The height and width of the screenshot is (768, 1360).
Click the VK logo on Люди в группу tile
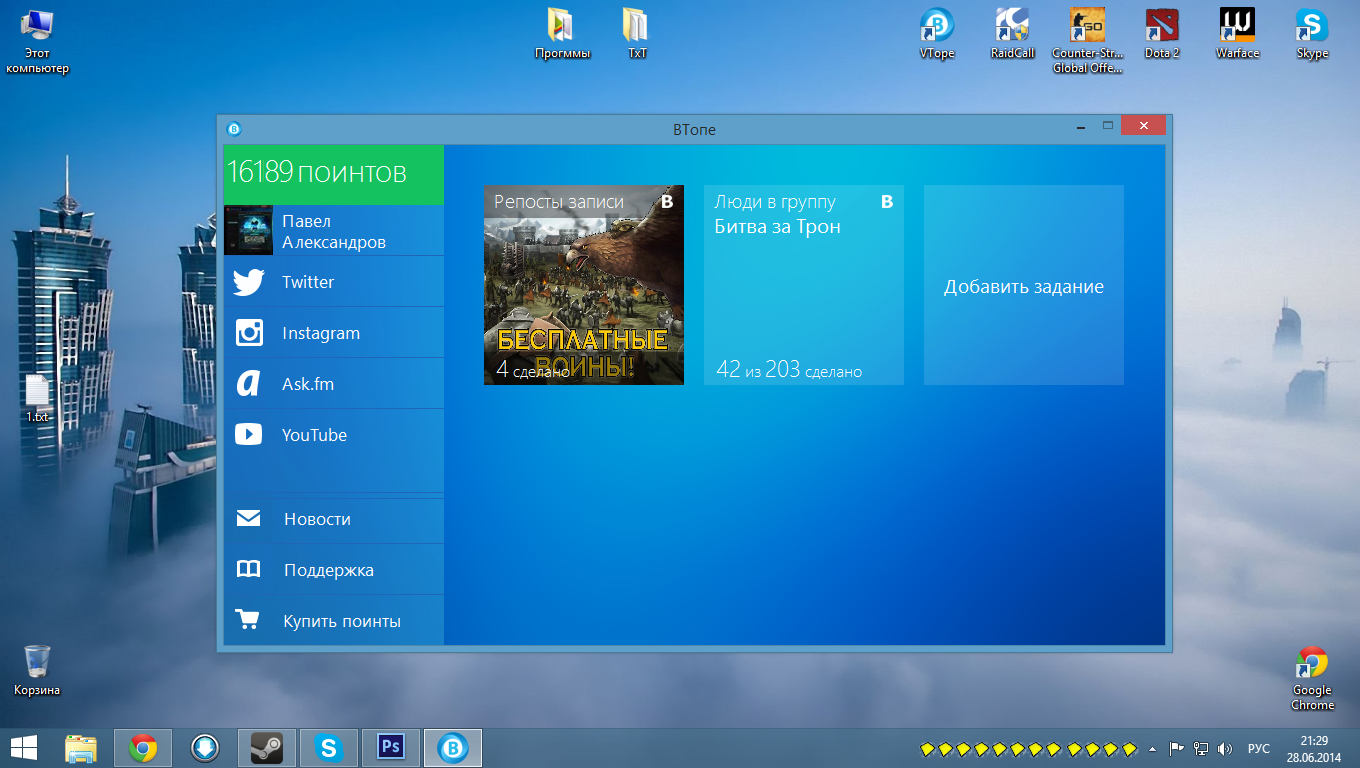(887, 202)
